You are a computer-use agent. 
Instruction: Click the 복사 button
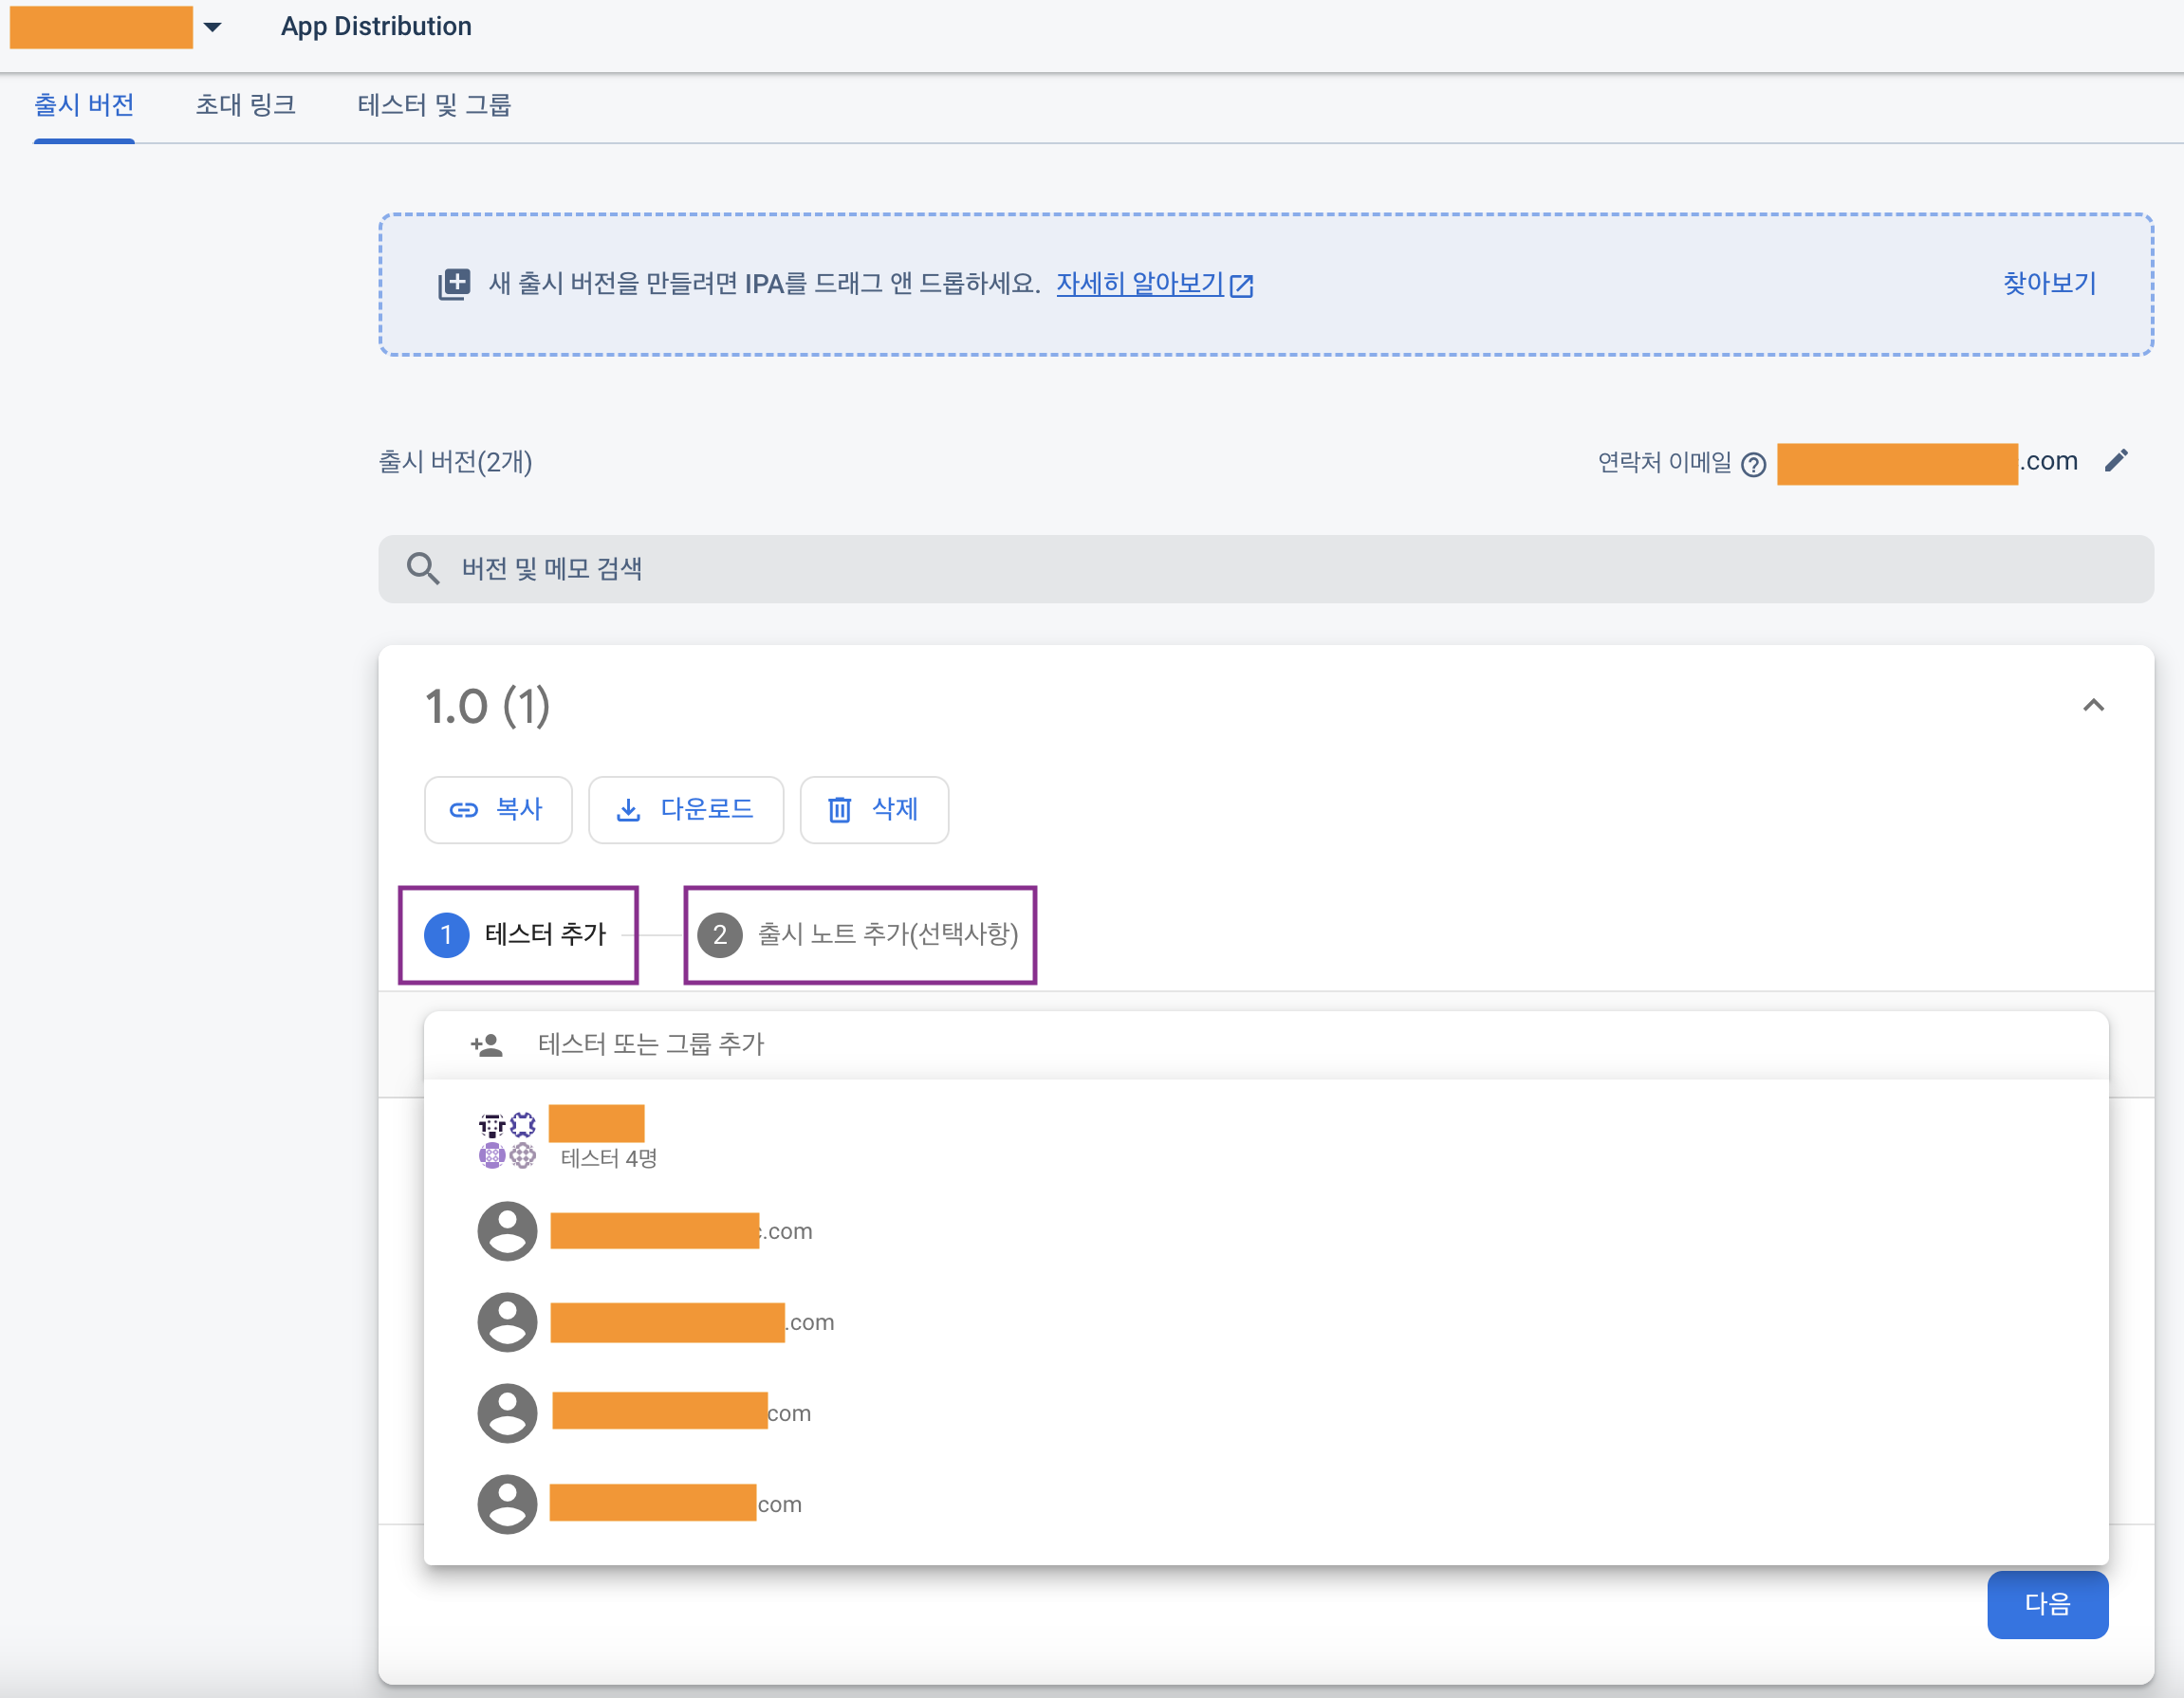498,810
